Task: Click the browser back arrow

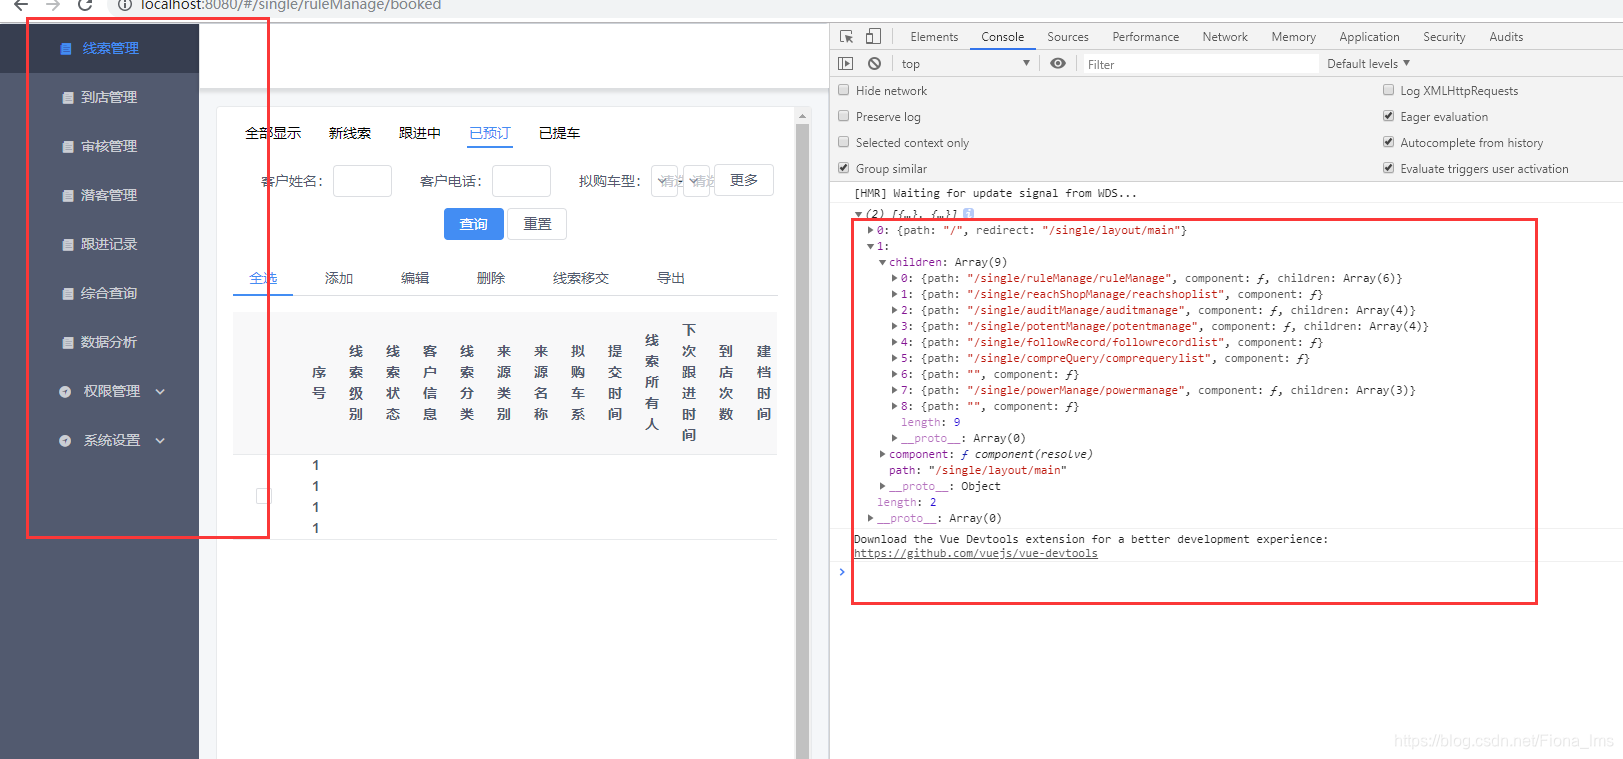Action: tap(21, 5)
